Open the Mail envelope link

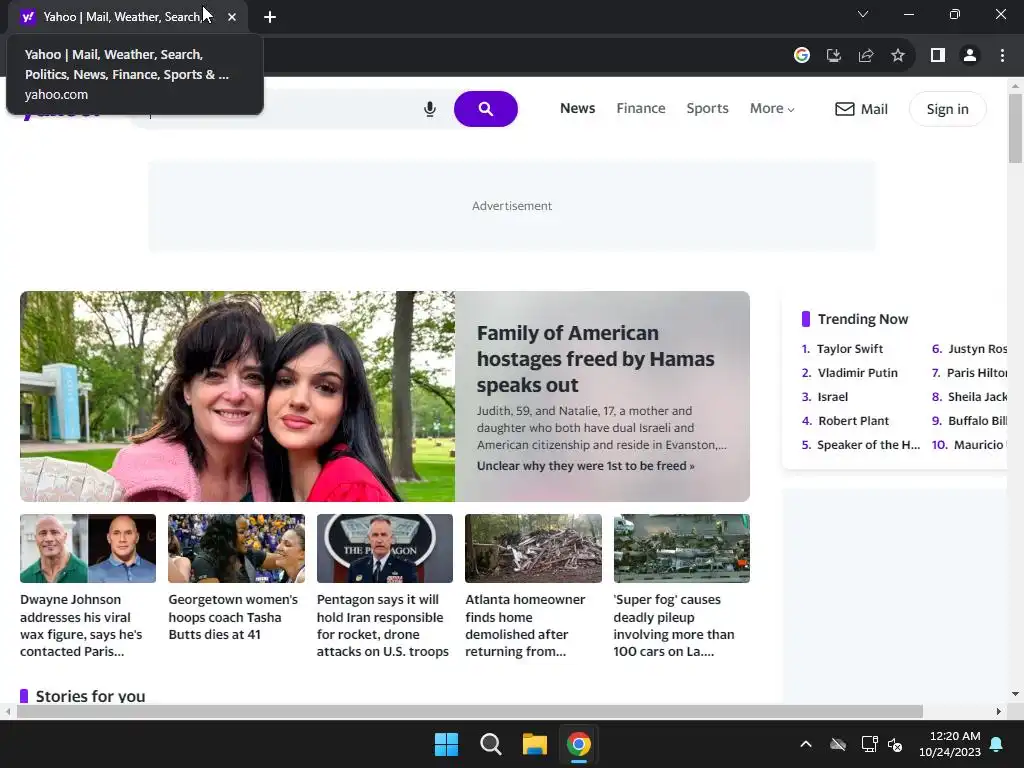(861, 109)
